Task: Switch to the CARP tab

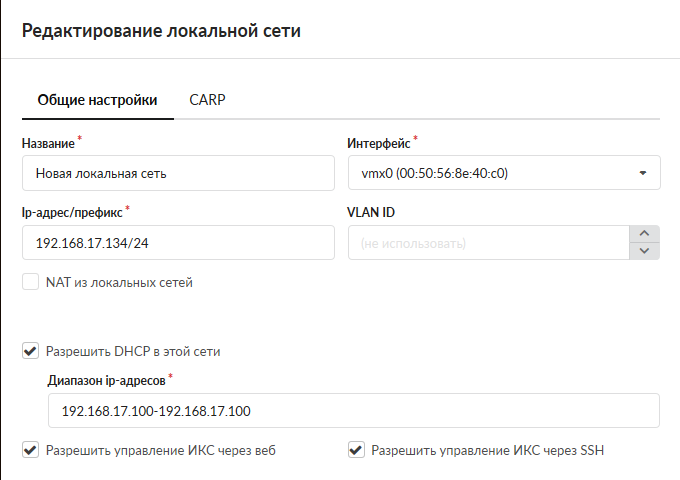Action: [x=207, y=100]
